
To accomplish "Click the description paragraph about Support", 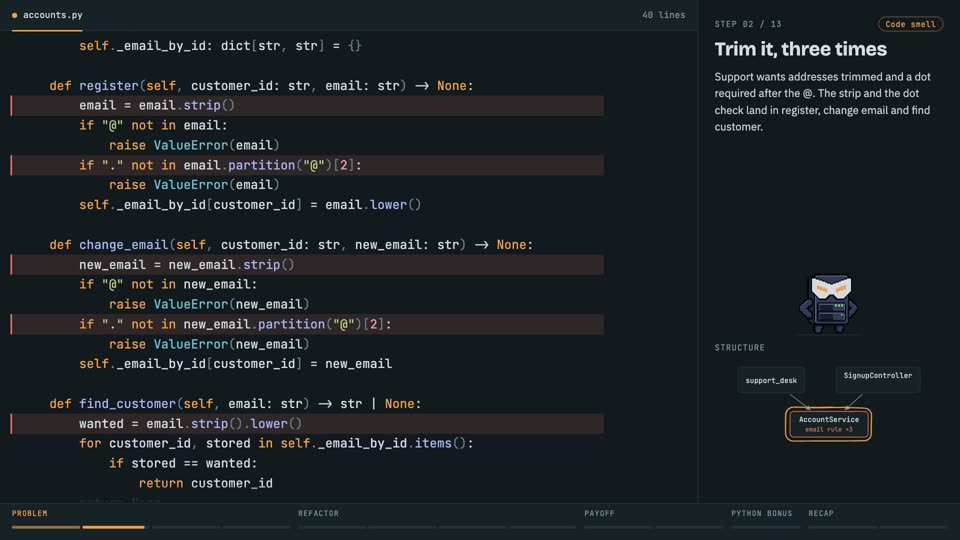I will (x=822, y=102).
